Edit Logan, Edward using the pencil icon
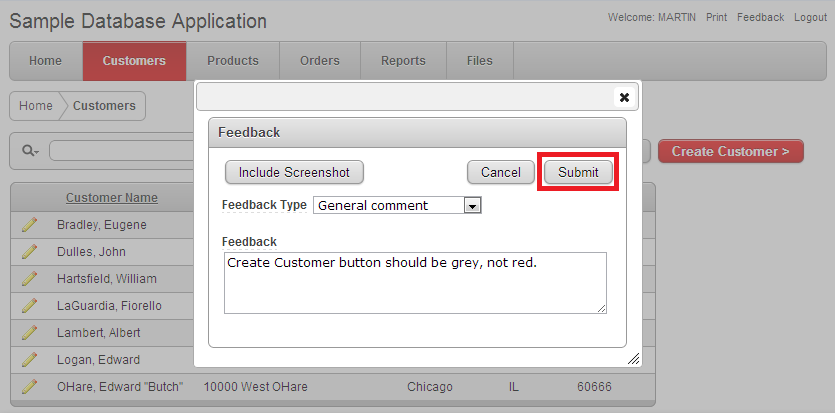The height and width of the screenshot is (413, 835). coord(29,359)
